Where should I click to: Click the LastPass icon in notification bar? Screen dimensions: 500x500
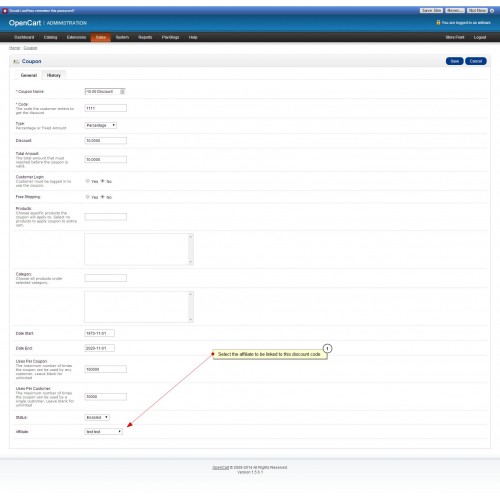pos(5,11)
